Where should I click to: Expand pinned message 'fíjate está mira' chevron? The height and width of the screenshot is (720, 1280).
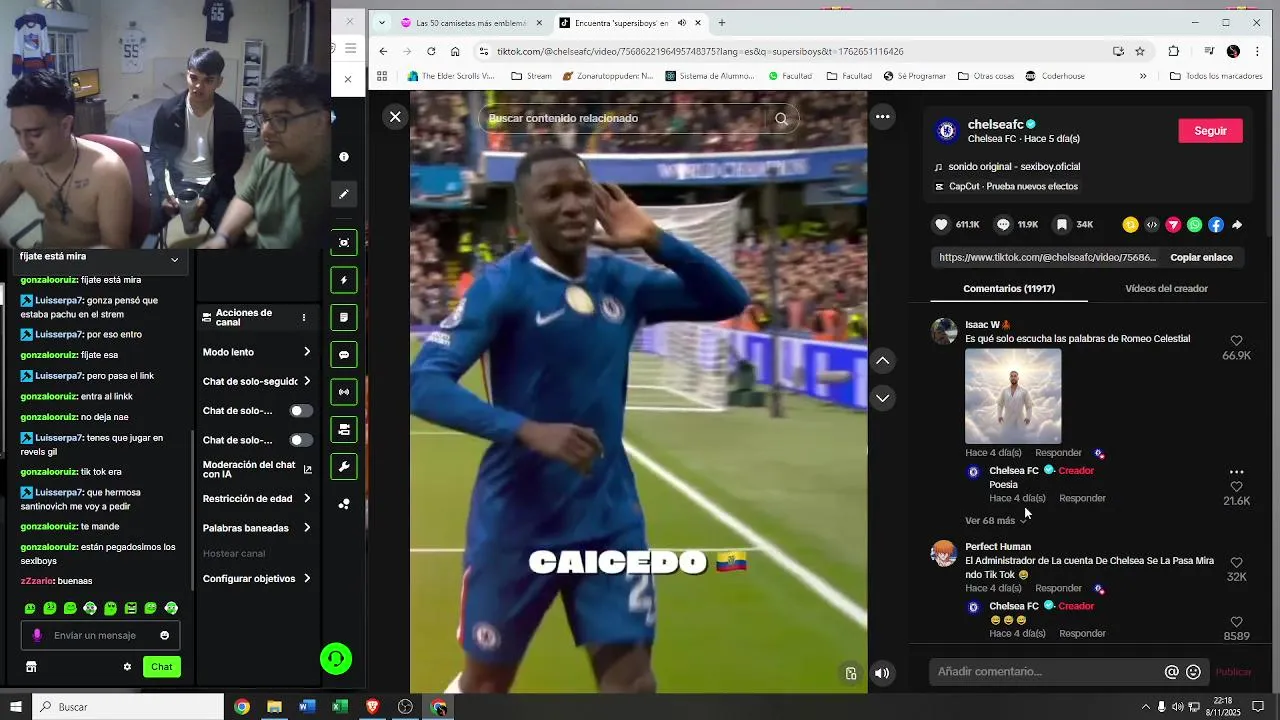click(x=174, y=259)
